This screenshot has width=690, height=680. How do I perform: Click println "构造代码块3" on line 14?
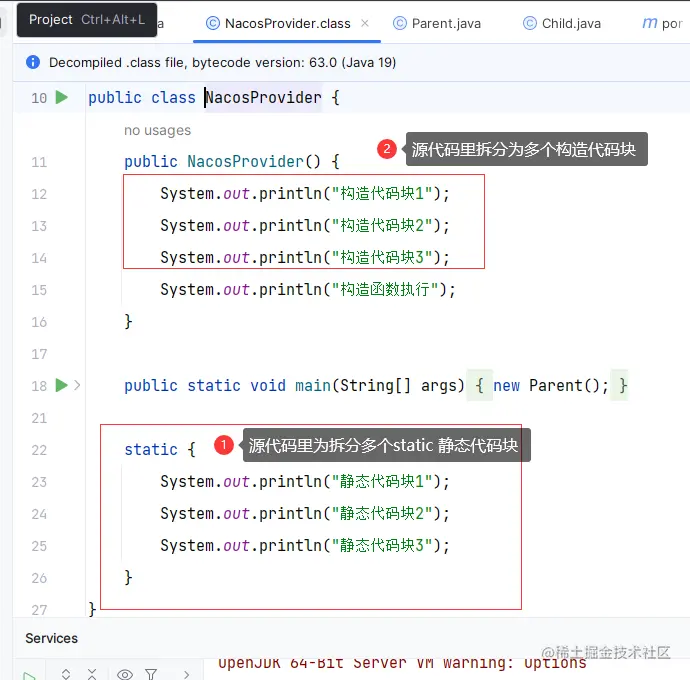click(305, 257)
